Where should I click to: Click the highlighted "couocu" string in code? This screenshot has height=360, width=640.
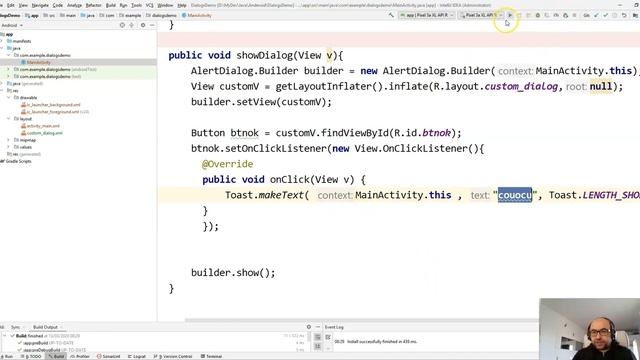tap(515, 195)
